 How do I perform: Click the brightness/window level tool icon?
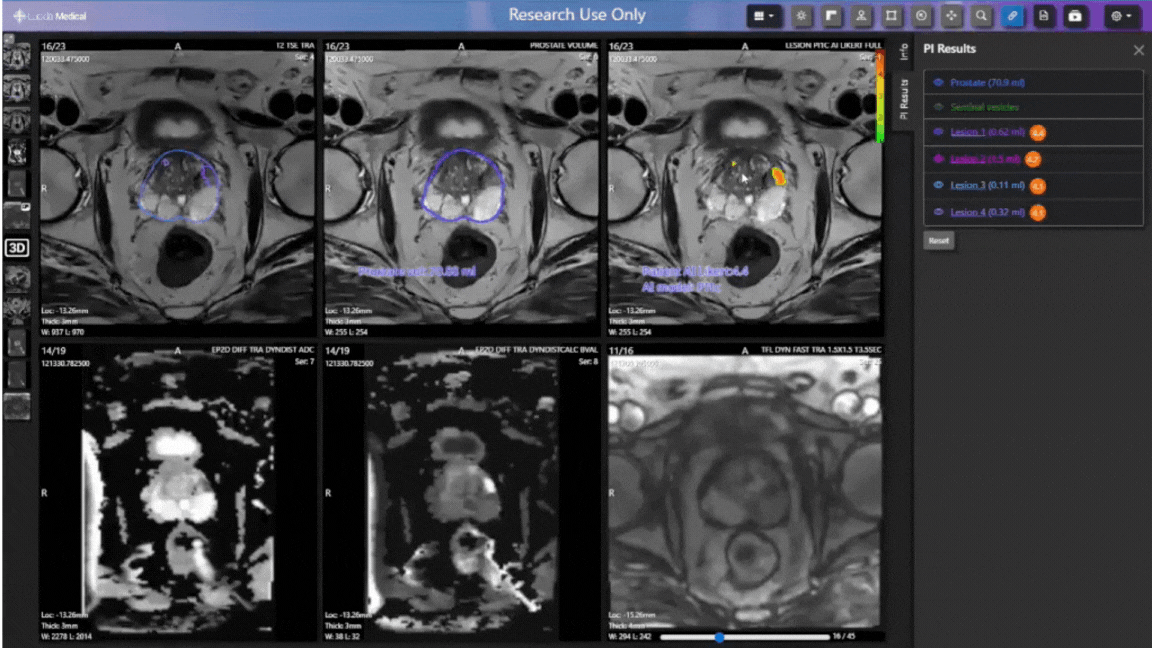(x=801, y=16)
